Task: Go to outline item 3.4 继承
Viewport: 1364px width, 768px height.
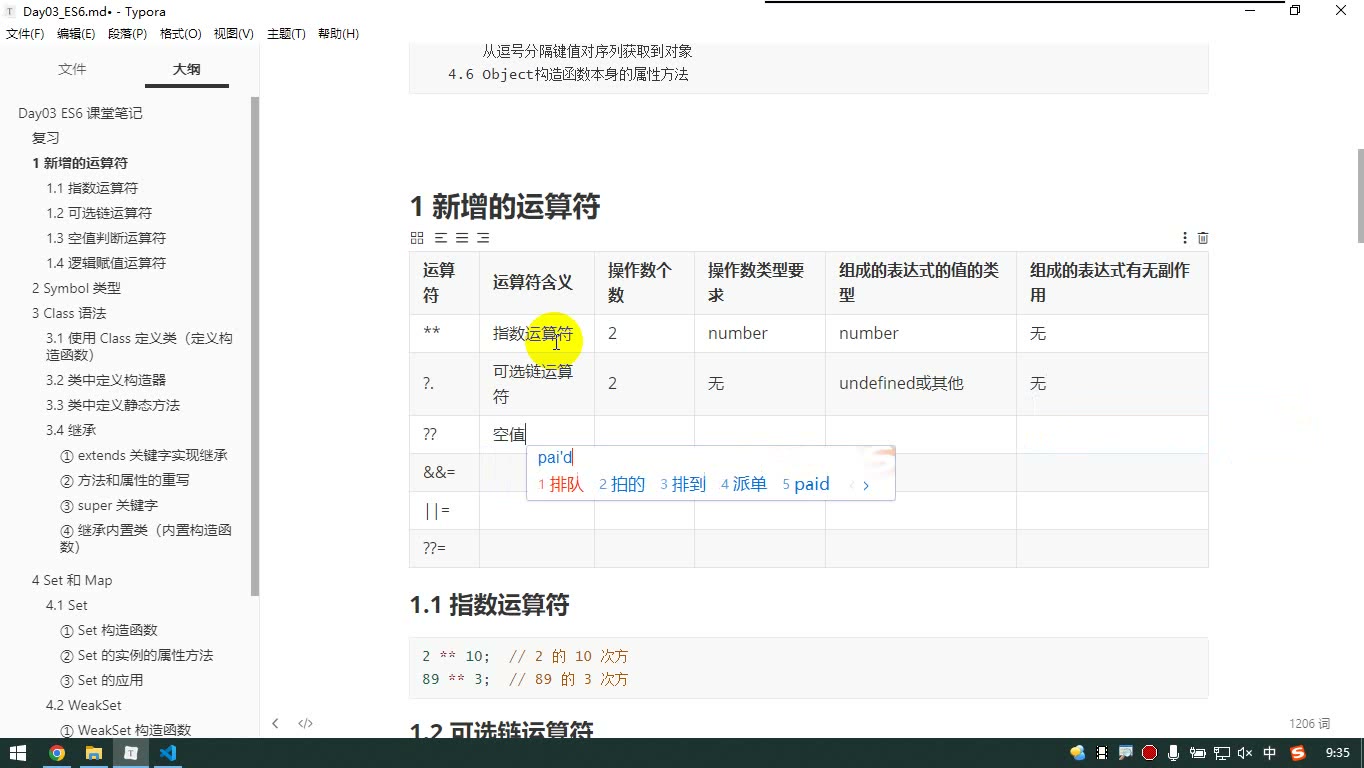Action: 71,430
